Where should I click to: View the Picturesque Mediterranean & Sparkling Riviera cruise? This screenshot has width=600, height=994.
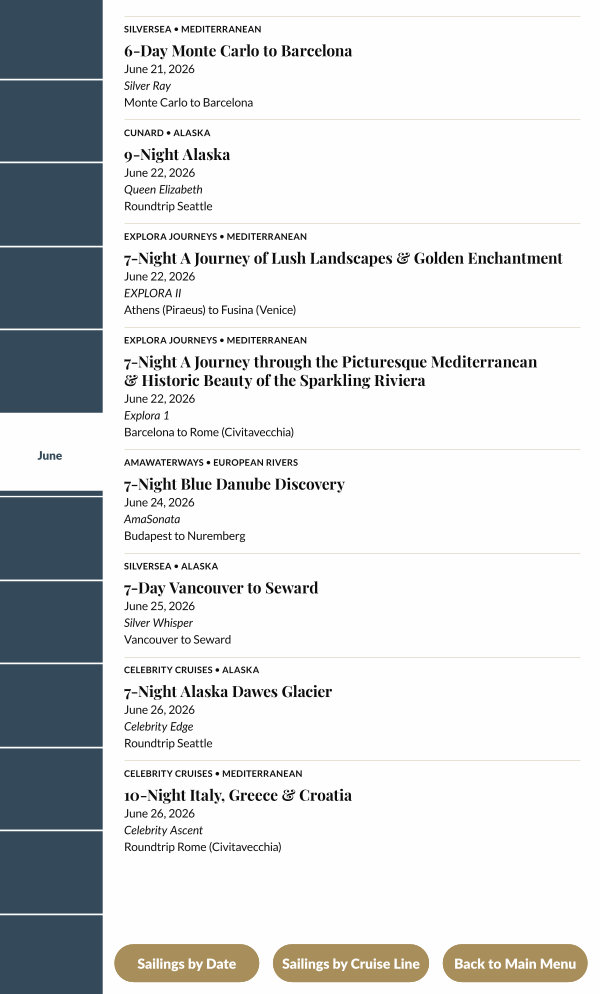tap(330, 371)
